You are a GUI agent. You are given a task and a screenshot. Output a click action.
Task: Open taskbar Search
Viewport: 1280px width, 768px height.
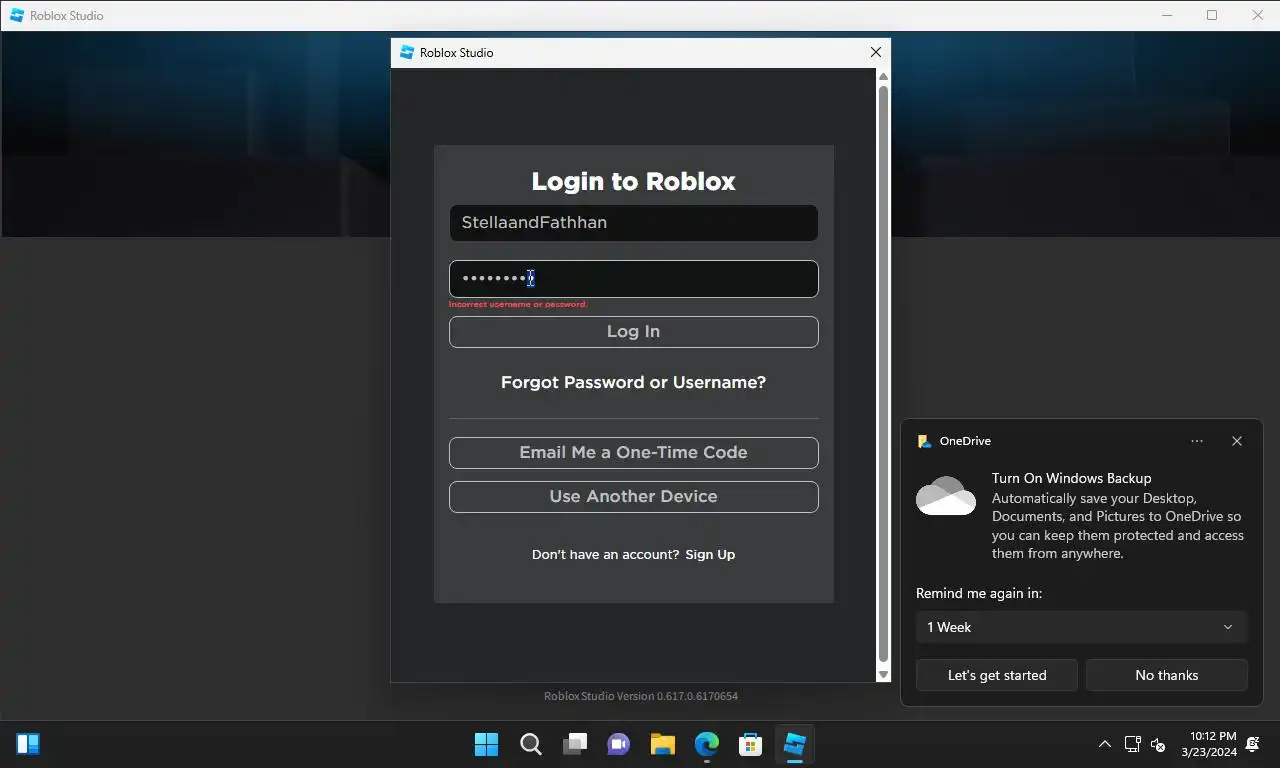click(531, 744)
